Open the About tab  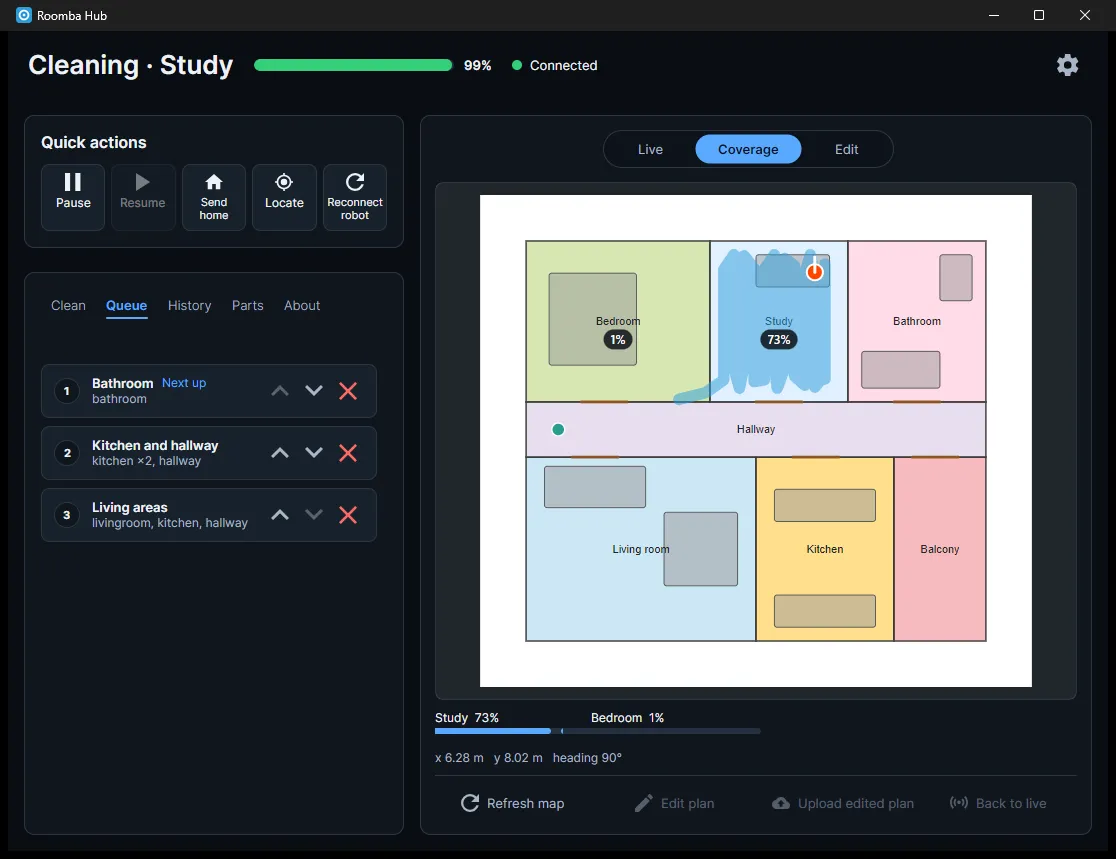pyautogui.click(x=302, y=305)
